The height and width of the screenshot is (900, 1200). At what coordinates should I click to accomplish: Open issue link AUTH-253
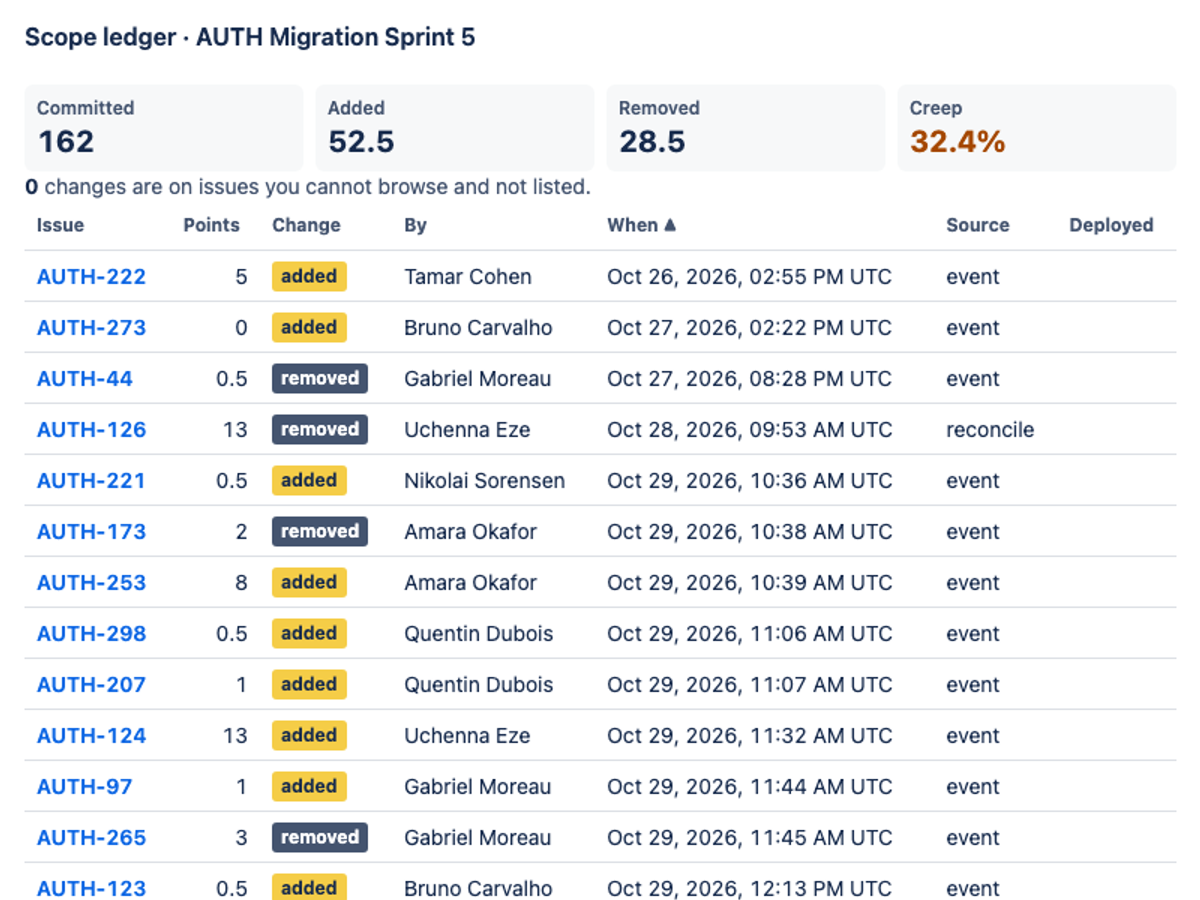(x=91, y=583)
